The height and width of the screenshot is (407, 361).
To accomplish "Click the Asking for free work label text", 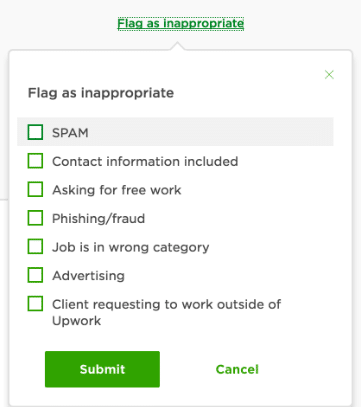I will [x=117, y=190].
